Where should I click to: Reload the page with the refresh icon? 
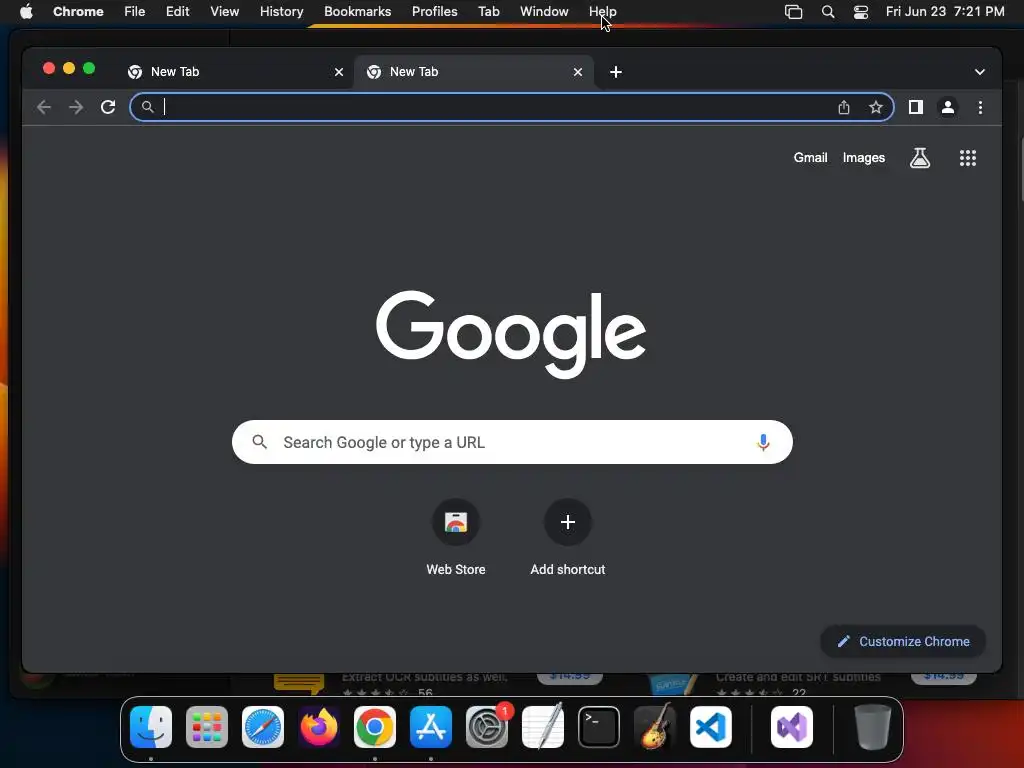108,107
